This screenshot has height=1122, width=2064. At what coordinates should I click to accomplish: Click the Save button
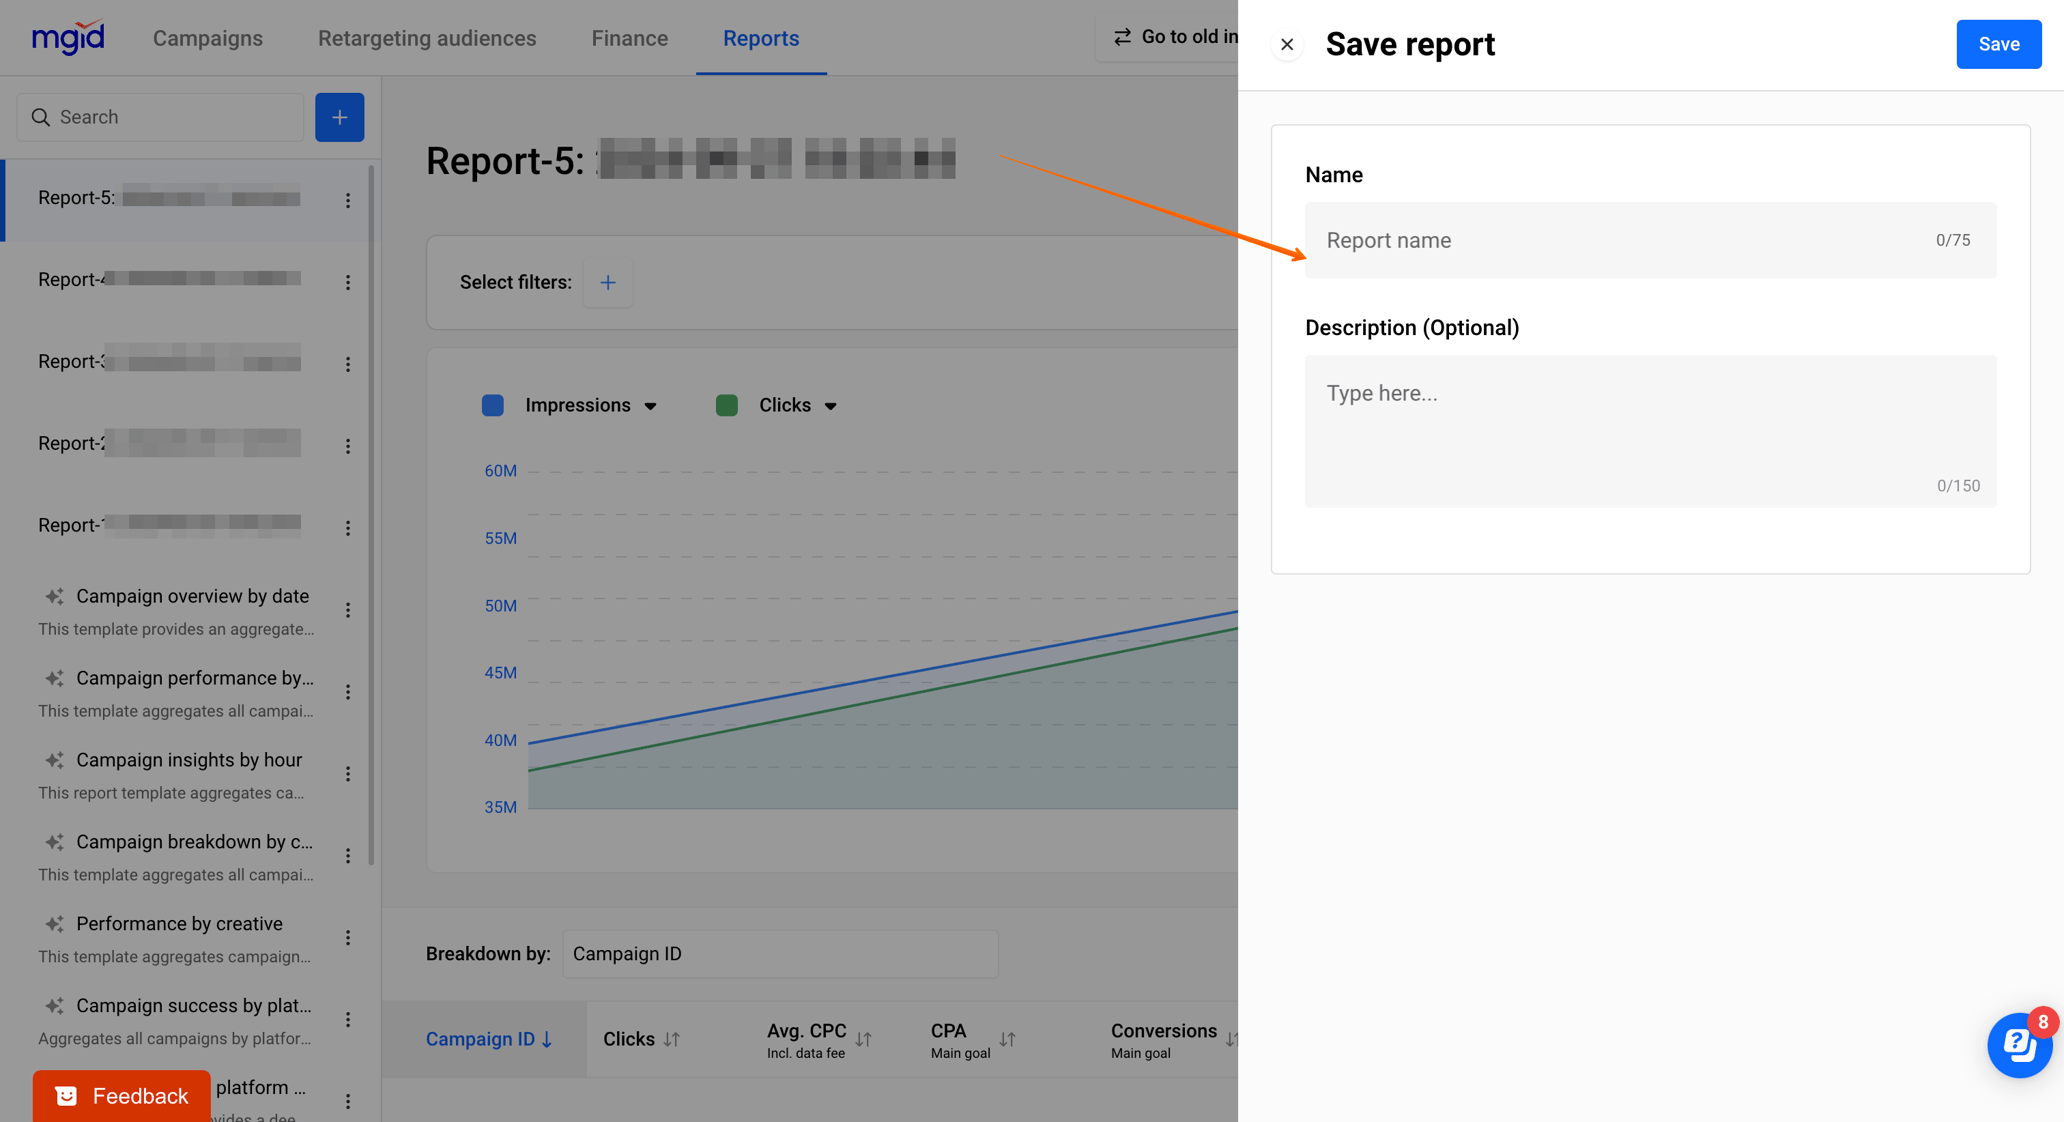1998,44
